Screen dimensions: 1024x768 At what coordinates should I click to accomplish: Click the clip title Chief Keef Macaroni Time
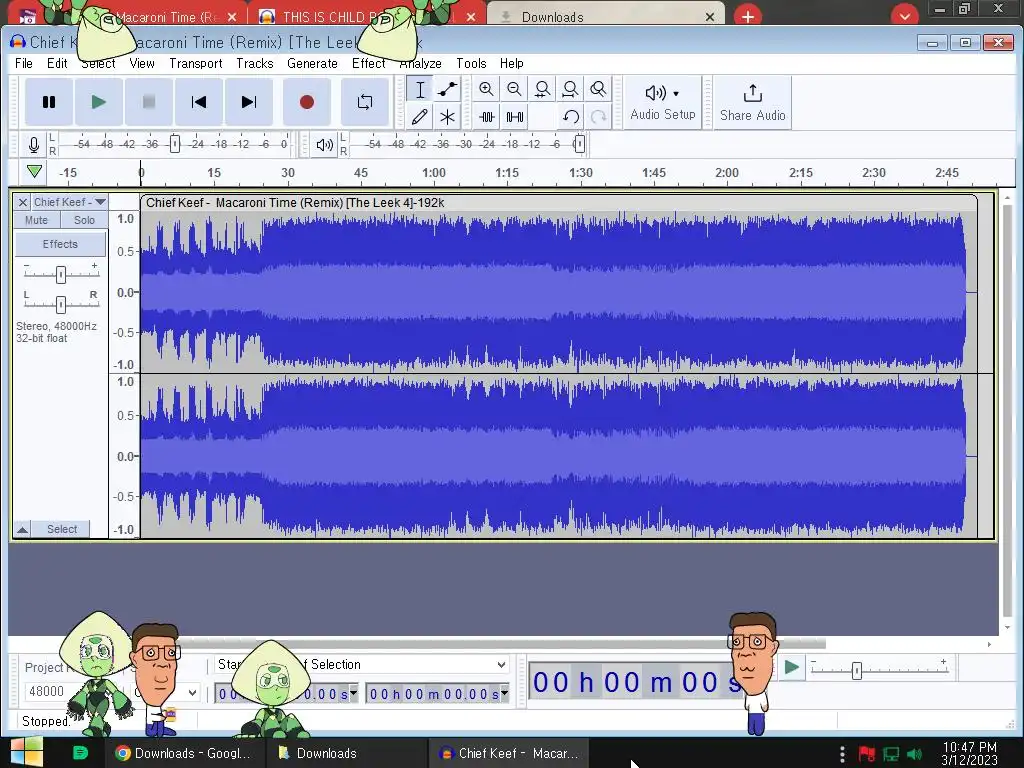coord(295,203)
